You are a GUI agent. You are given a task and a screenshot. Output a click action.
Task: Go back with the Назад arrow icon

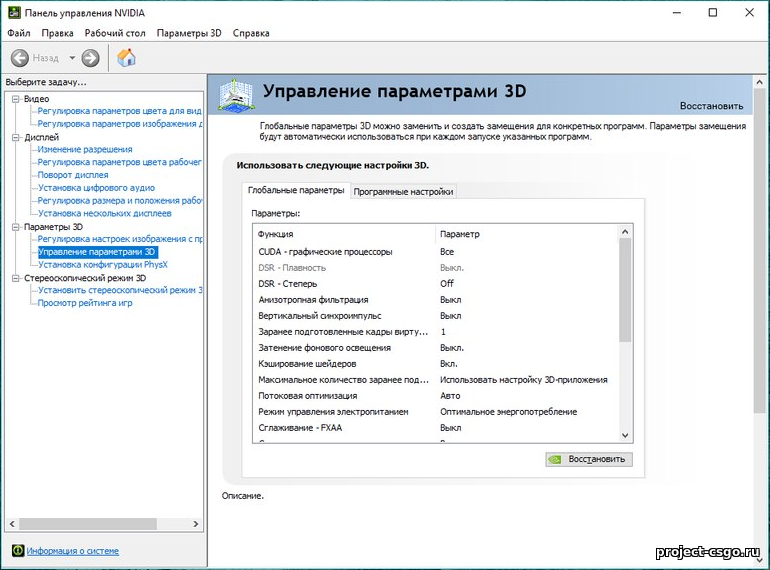[x=20, y=58]
